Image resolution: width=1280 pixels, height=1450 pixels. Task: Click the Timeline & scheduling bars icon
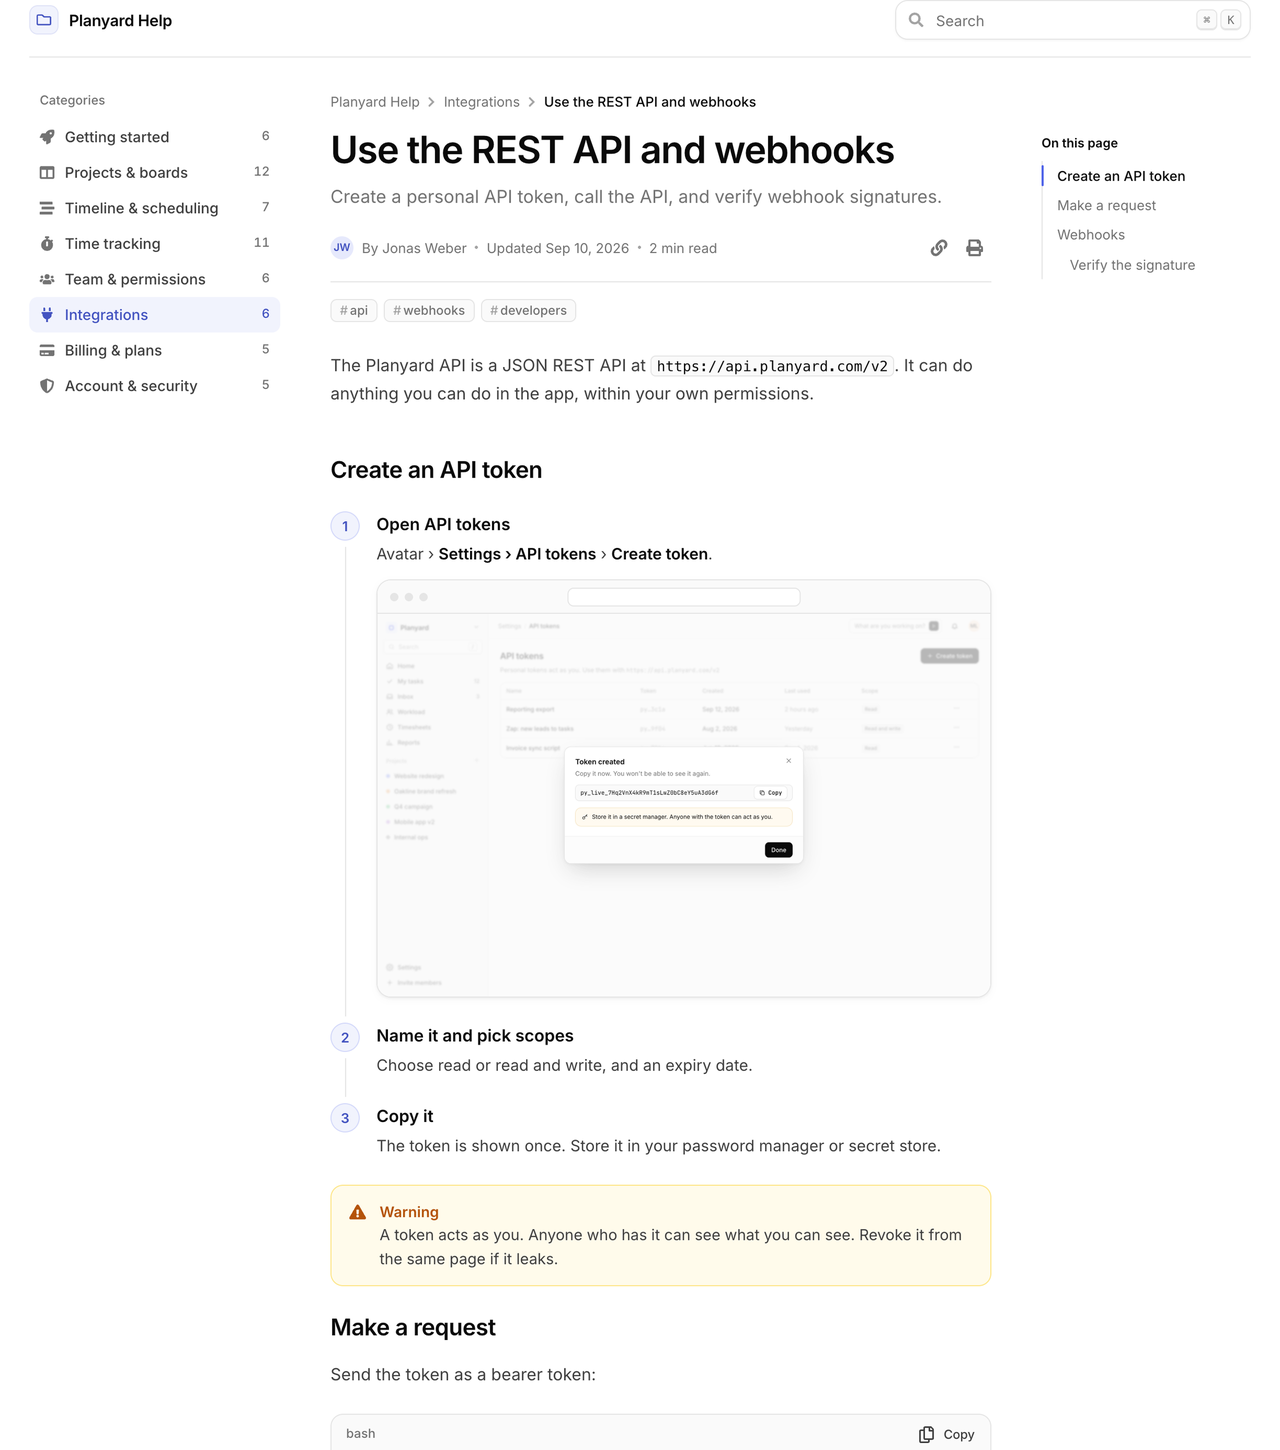tap(47, 208)
